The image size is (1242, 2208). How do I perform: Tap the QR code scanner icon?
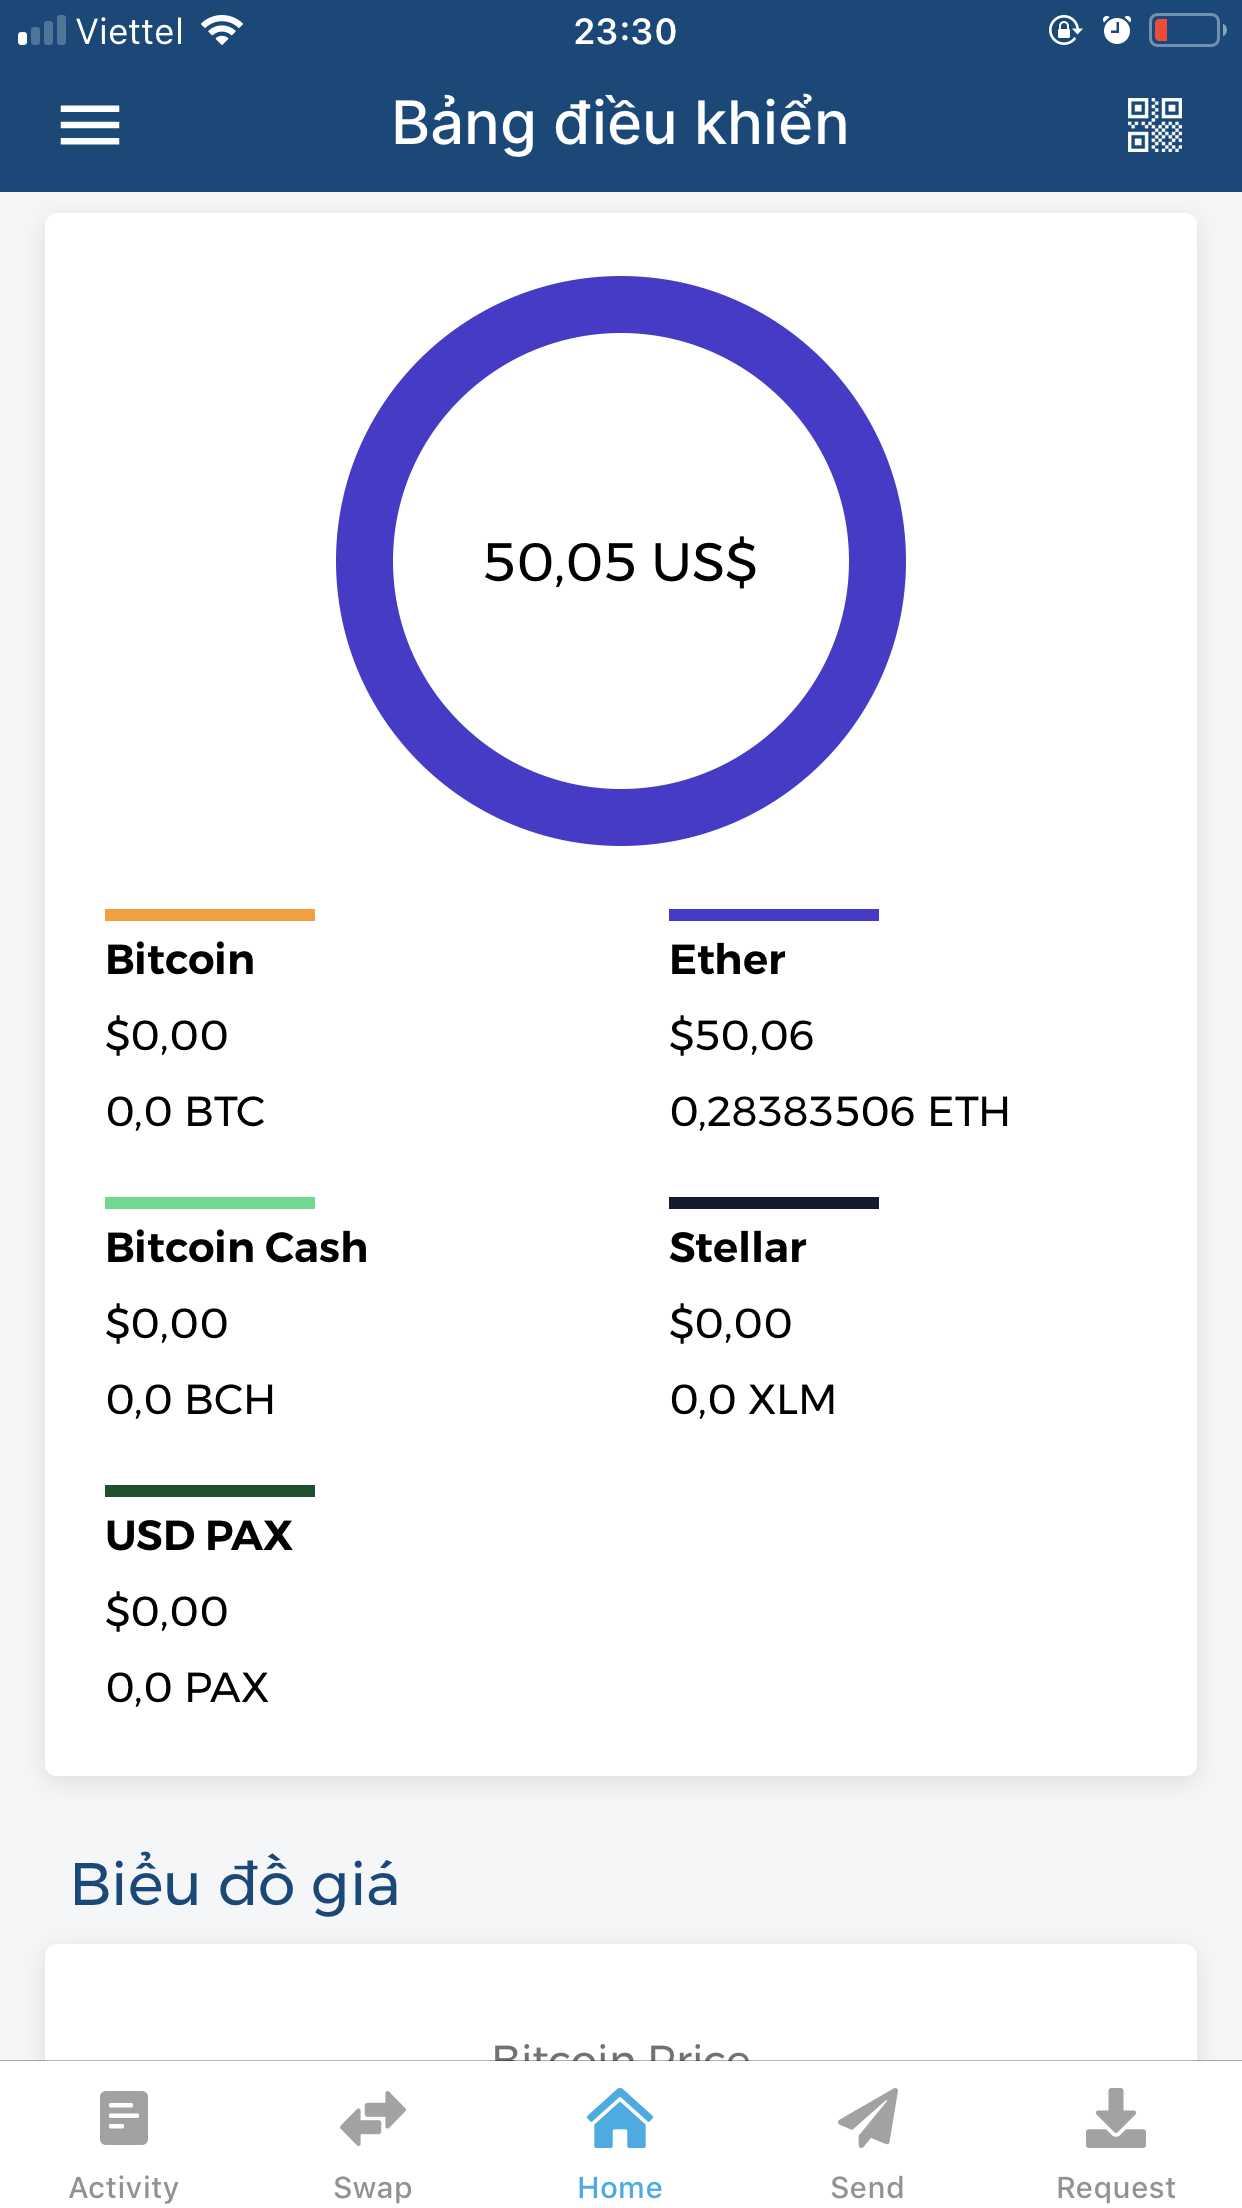click(1154, 125)
